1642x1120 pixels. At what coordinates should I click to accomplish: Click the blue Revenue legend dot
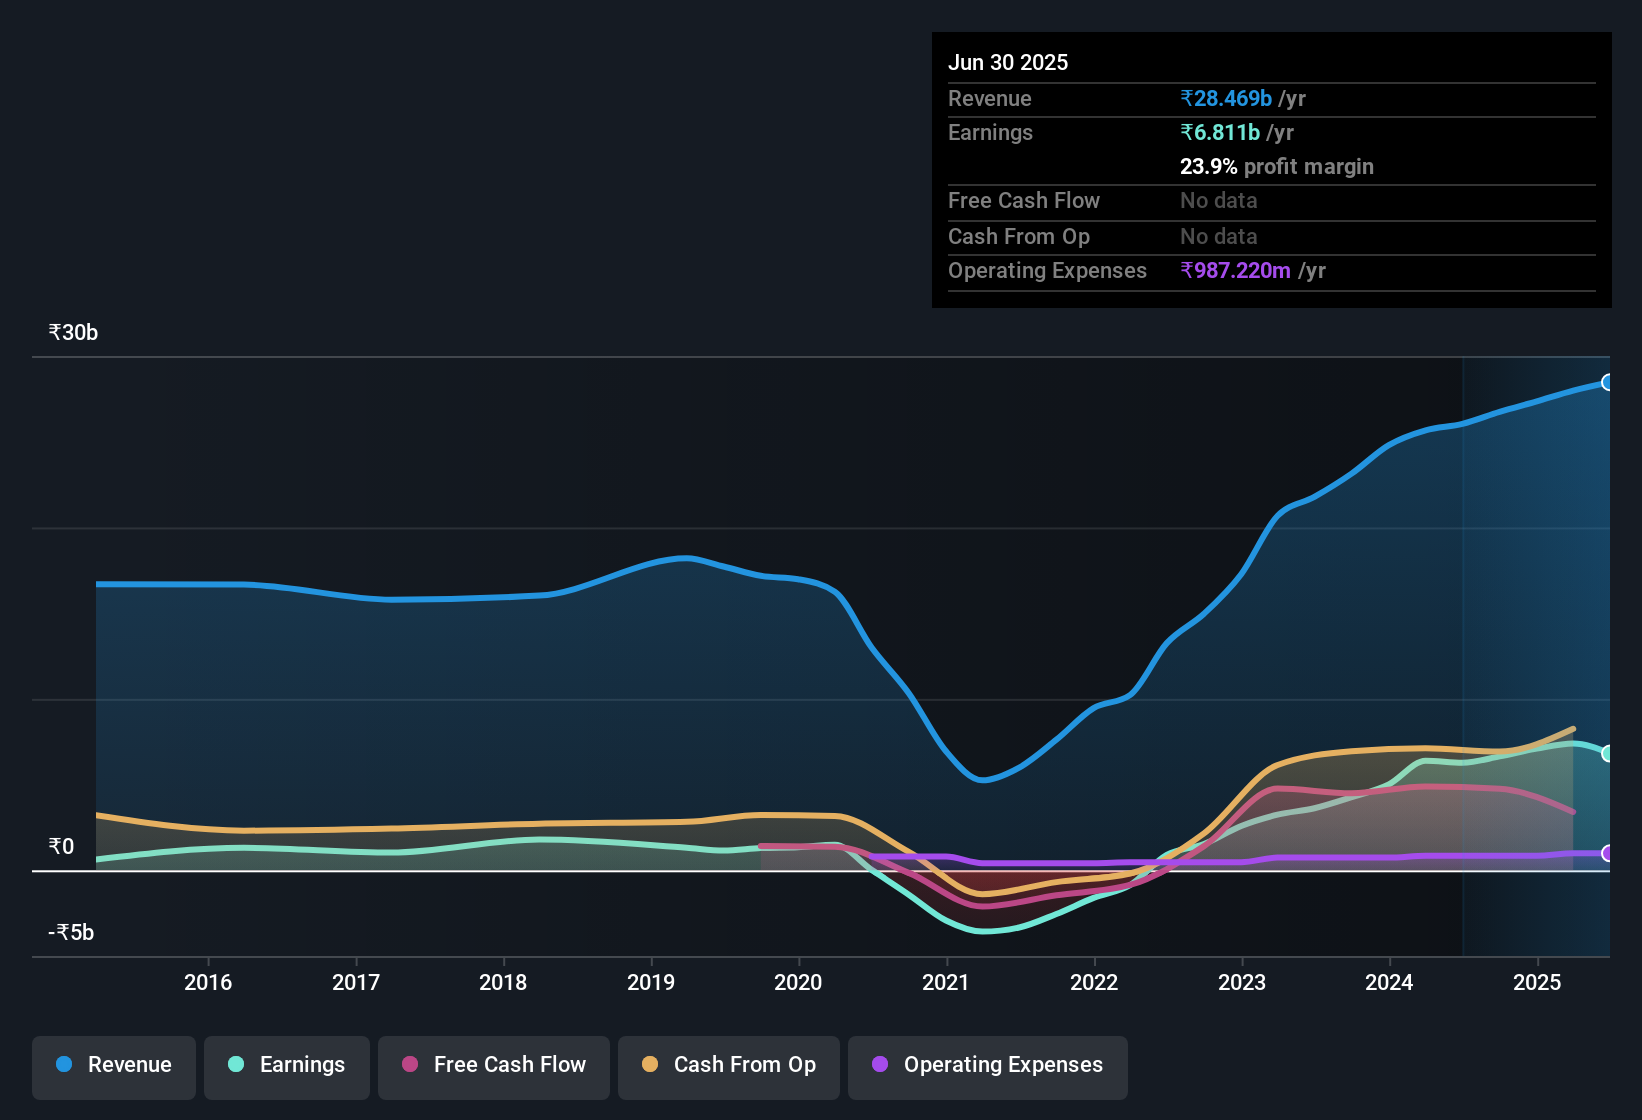coord(63,1065)
